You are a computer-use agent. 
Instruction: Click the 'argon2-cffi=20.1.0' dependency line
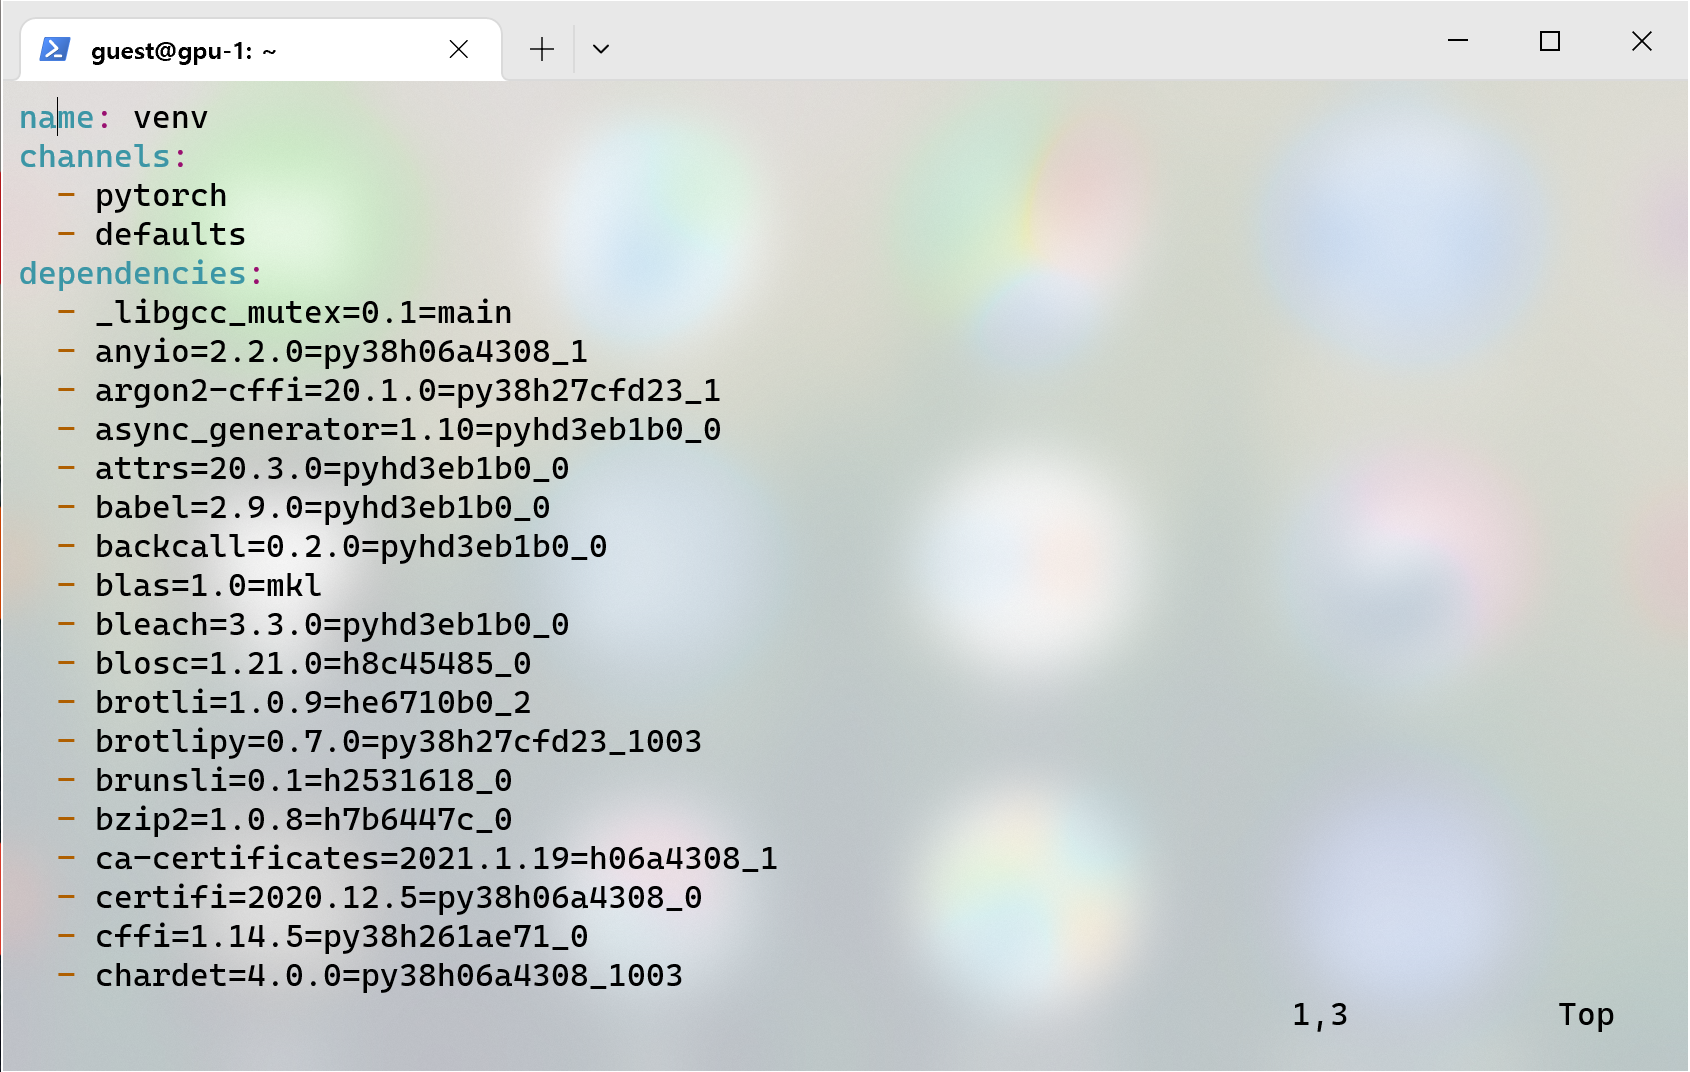tap(408, 391)
